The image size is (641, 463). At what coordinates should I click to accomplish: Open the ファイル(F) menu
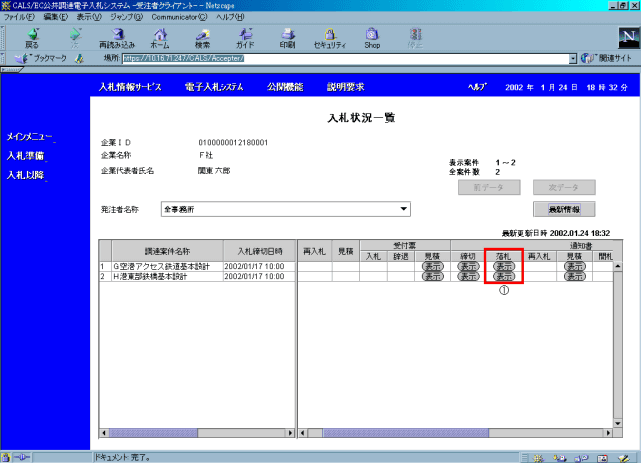point(19,17)
